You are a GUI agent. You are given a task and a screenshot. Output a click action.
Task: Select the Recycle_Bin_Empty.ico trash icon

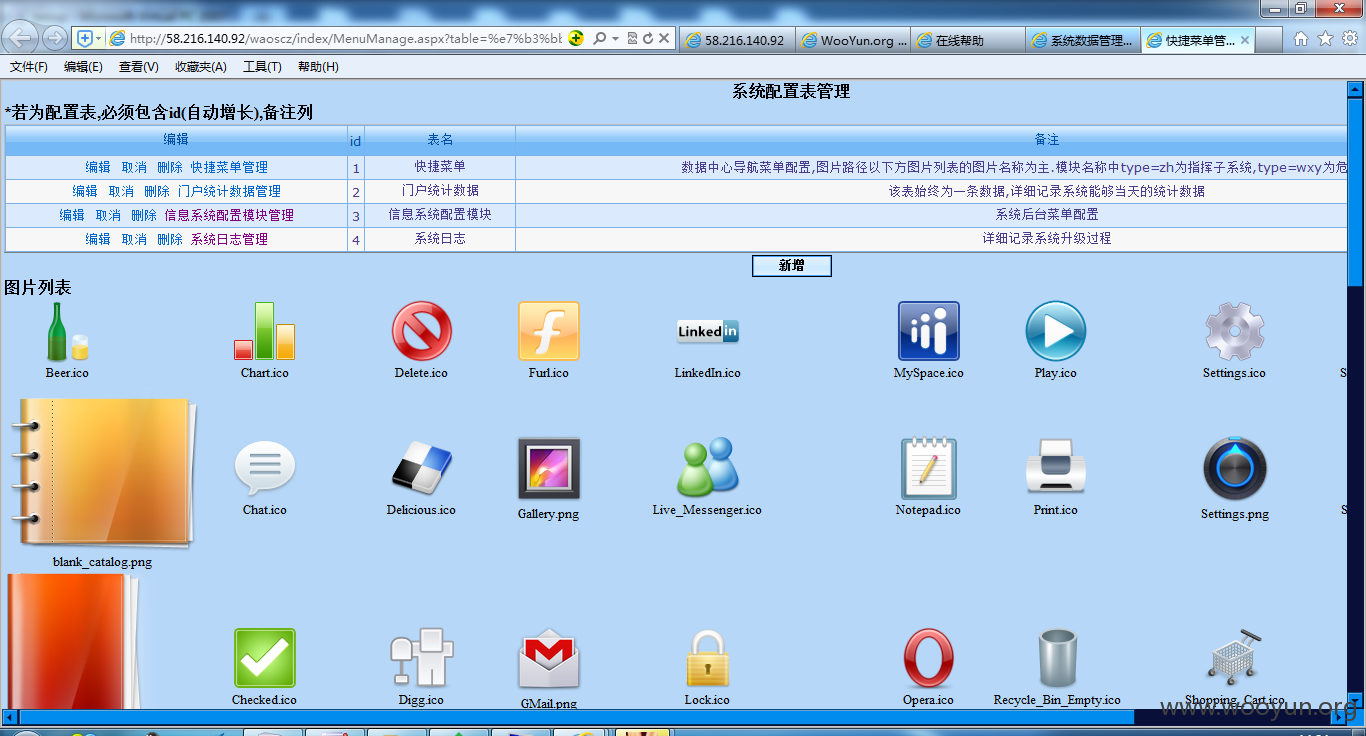tap(1056, 658)
